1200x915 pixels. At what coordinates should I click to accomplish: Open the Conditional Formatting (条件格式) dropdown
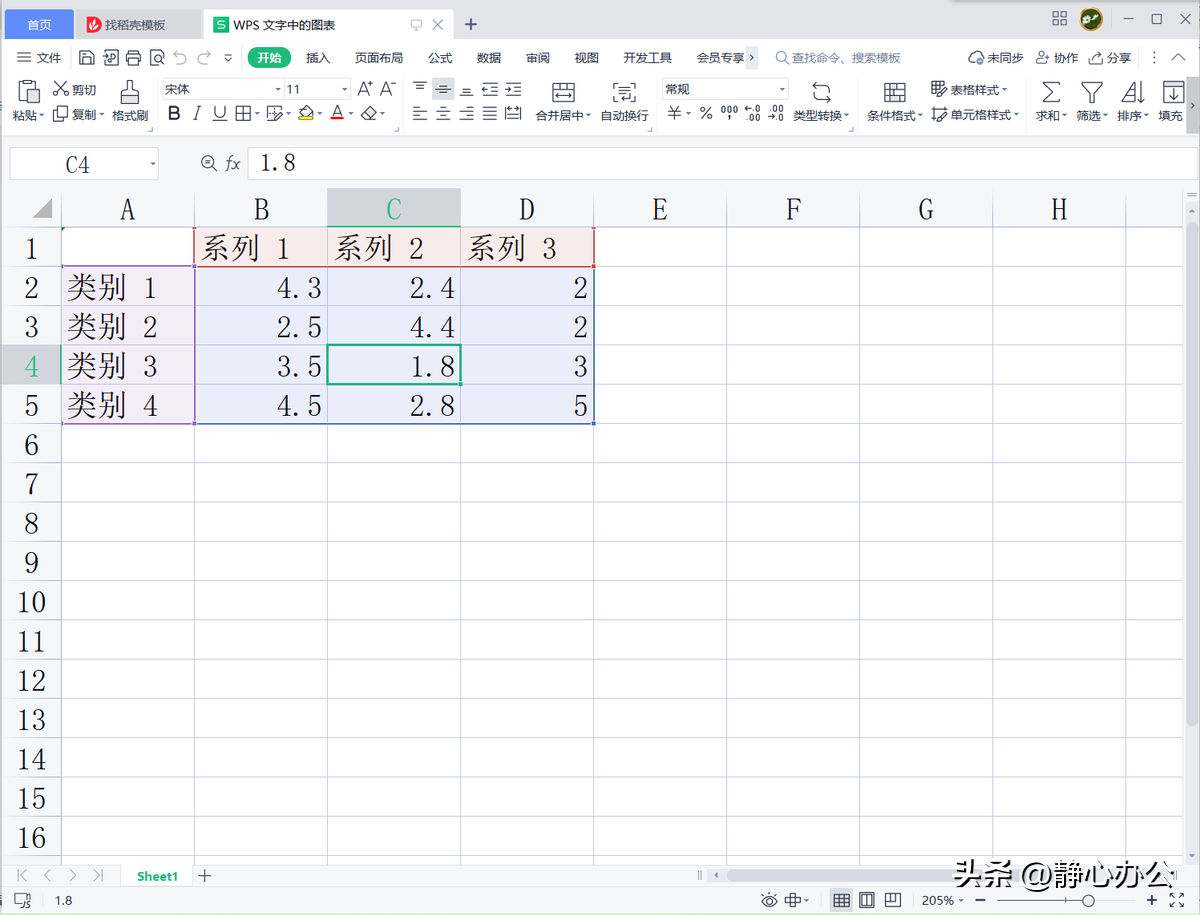[x=894, y=102]
